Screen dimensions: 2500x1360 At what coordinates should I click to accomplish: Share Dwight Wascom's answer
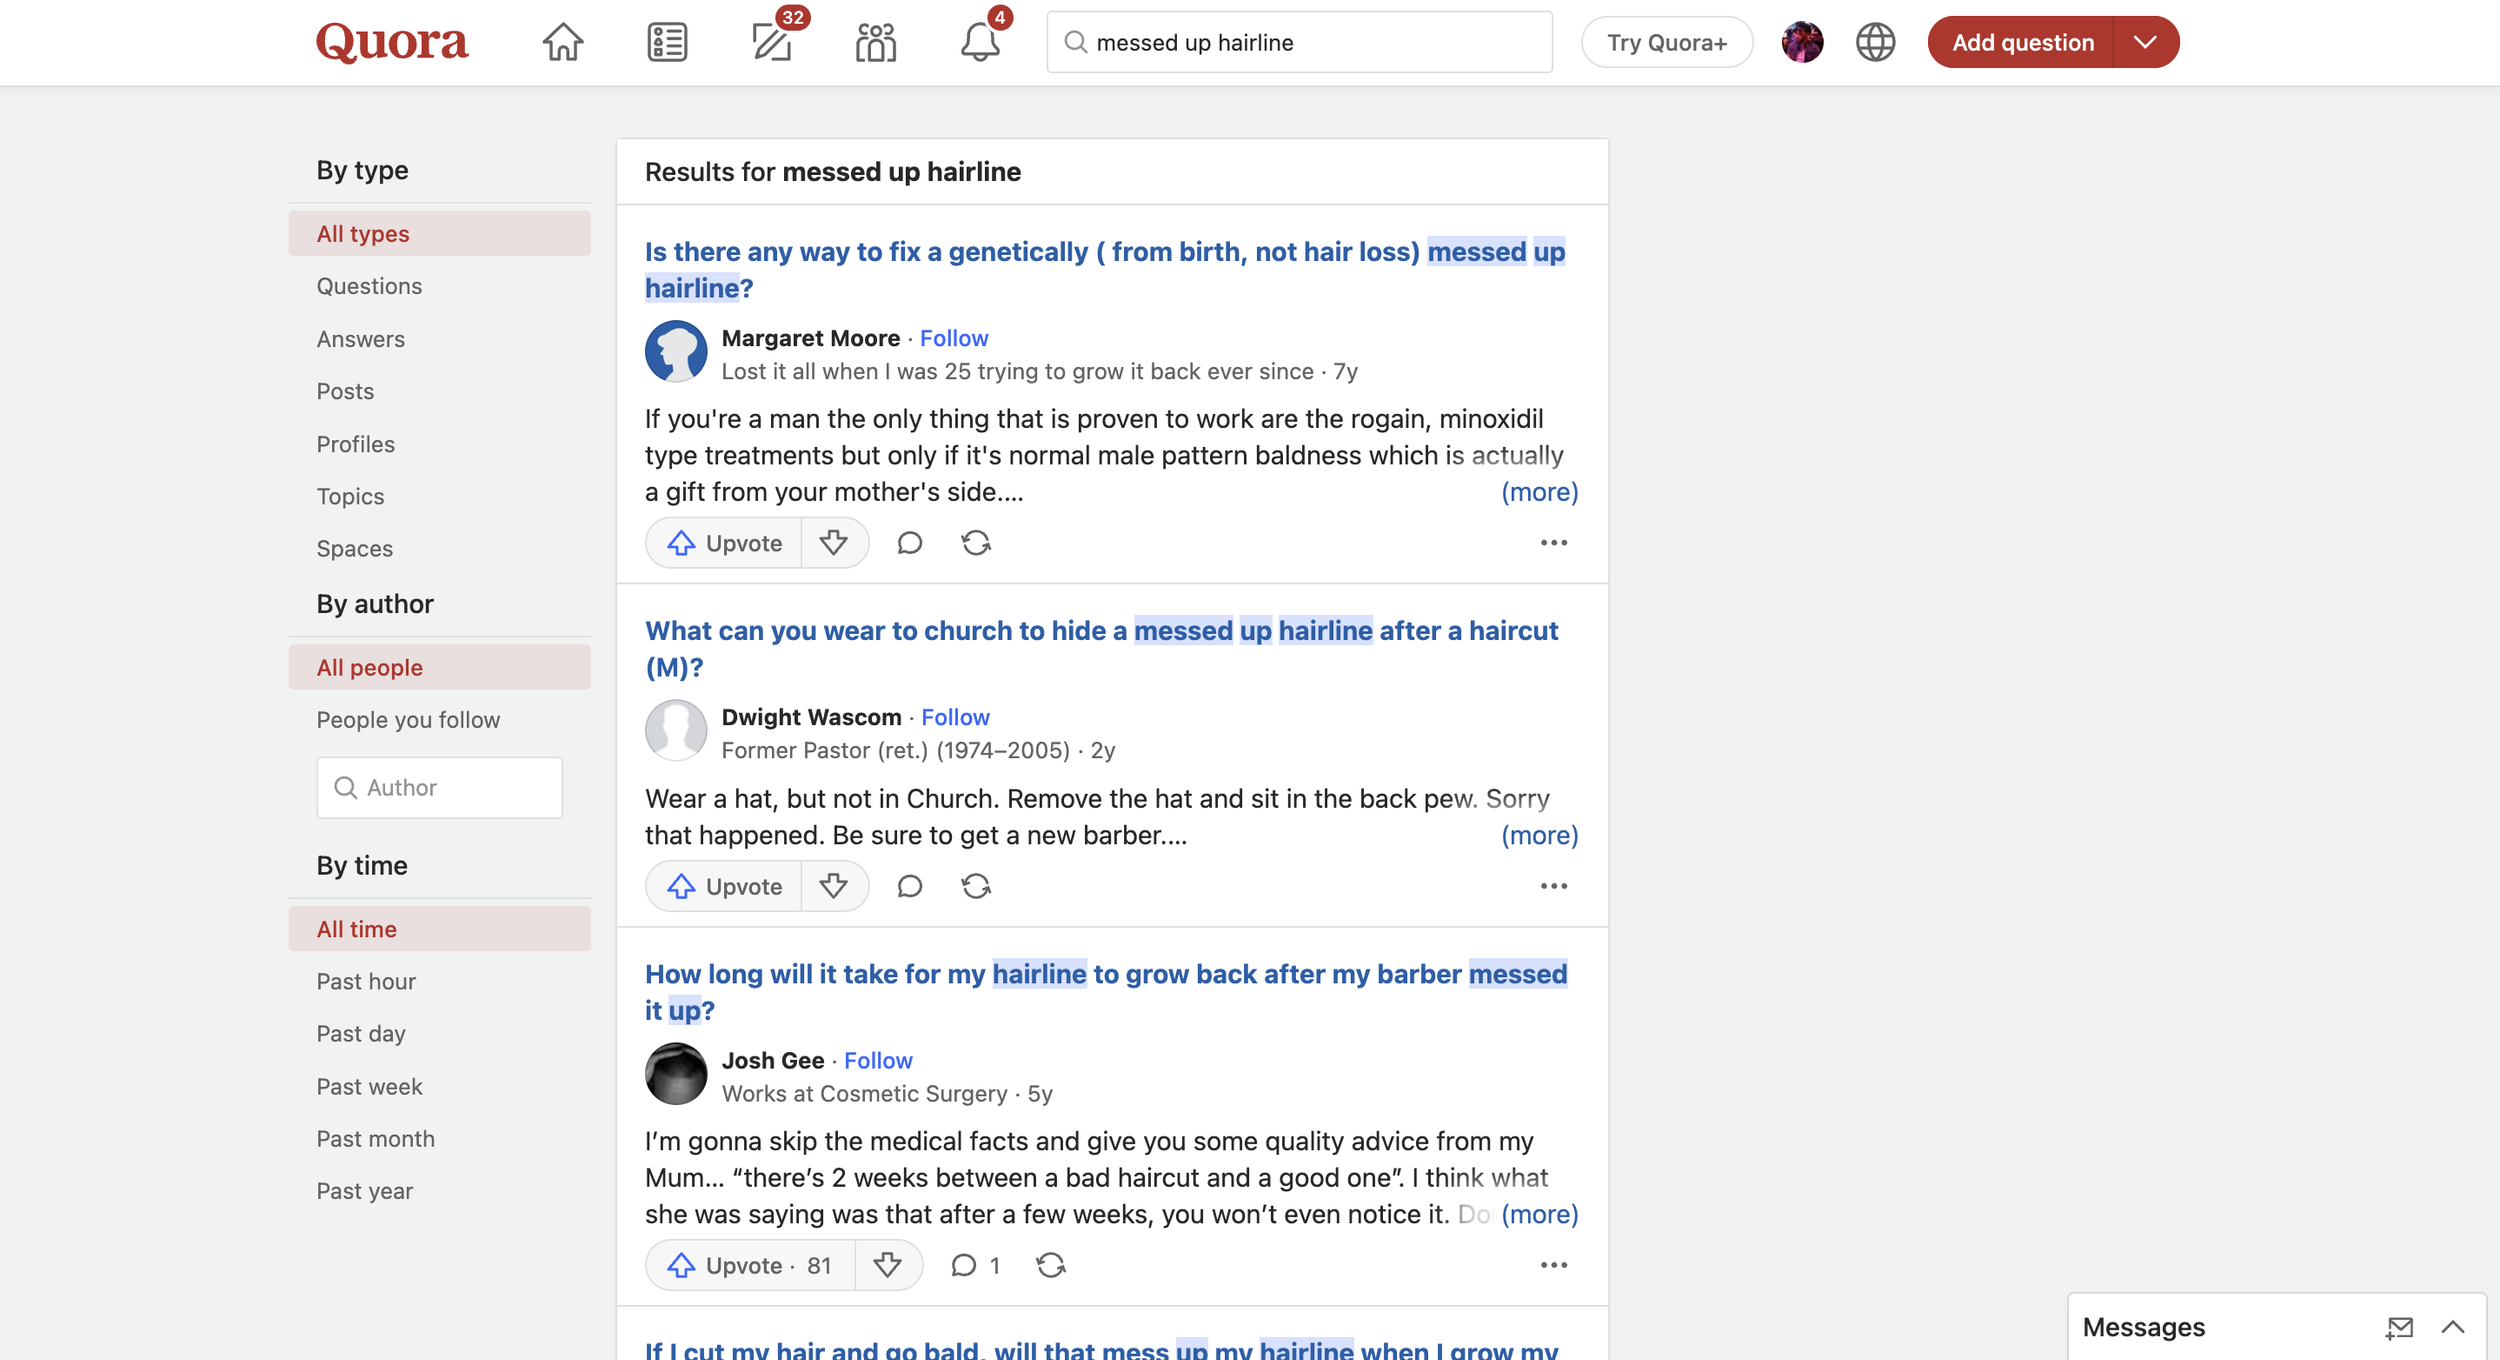click(x=976, y=886)
